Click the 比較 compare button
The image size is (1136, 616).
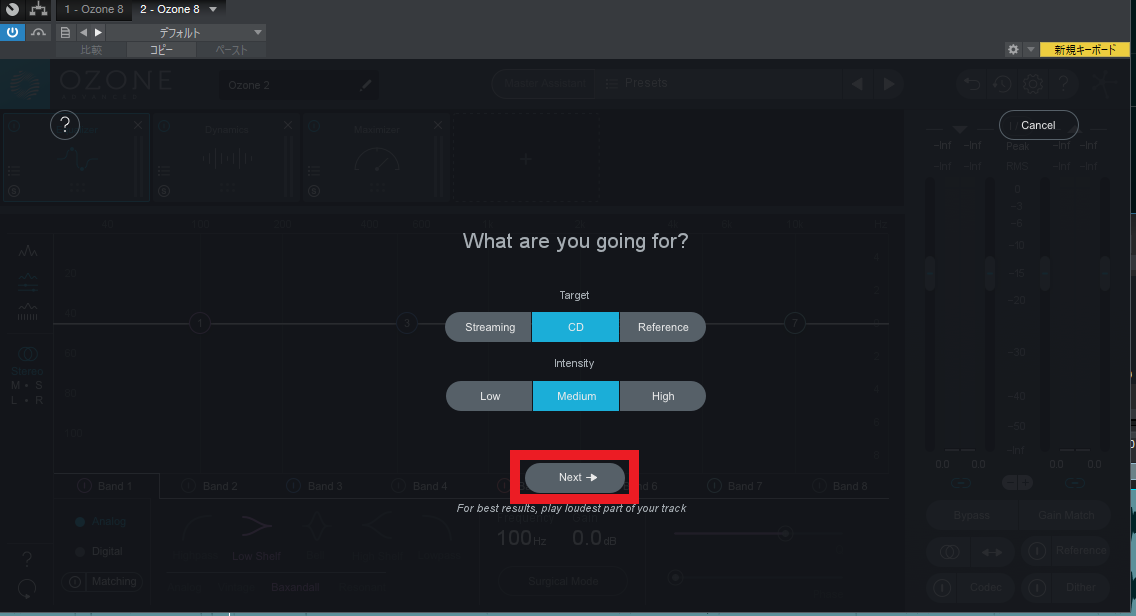(x=91, y=50)
